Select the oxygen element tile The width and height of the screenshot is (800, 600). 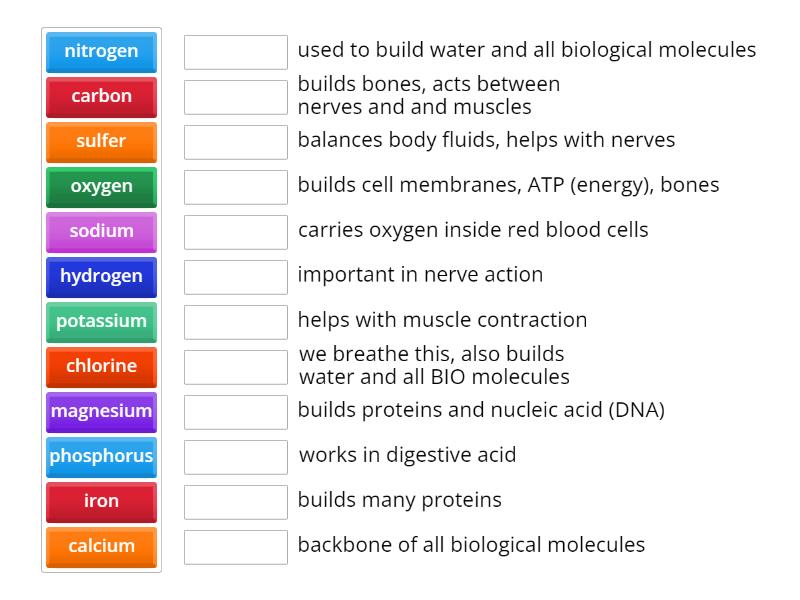(100, 187)
